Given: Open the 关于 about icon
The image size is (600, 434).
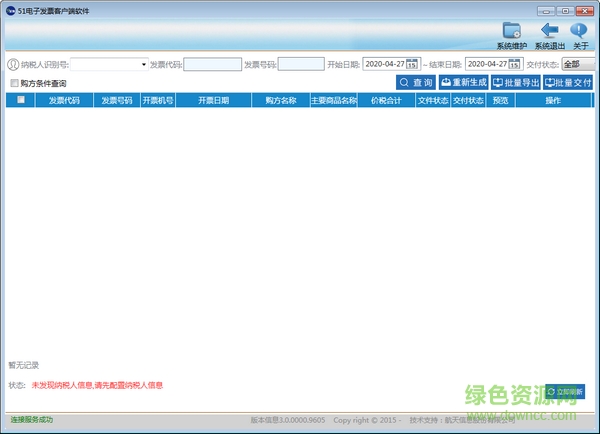Looking at the screenshot, I should [580, 34].
